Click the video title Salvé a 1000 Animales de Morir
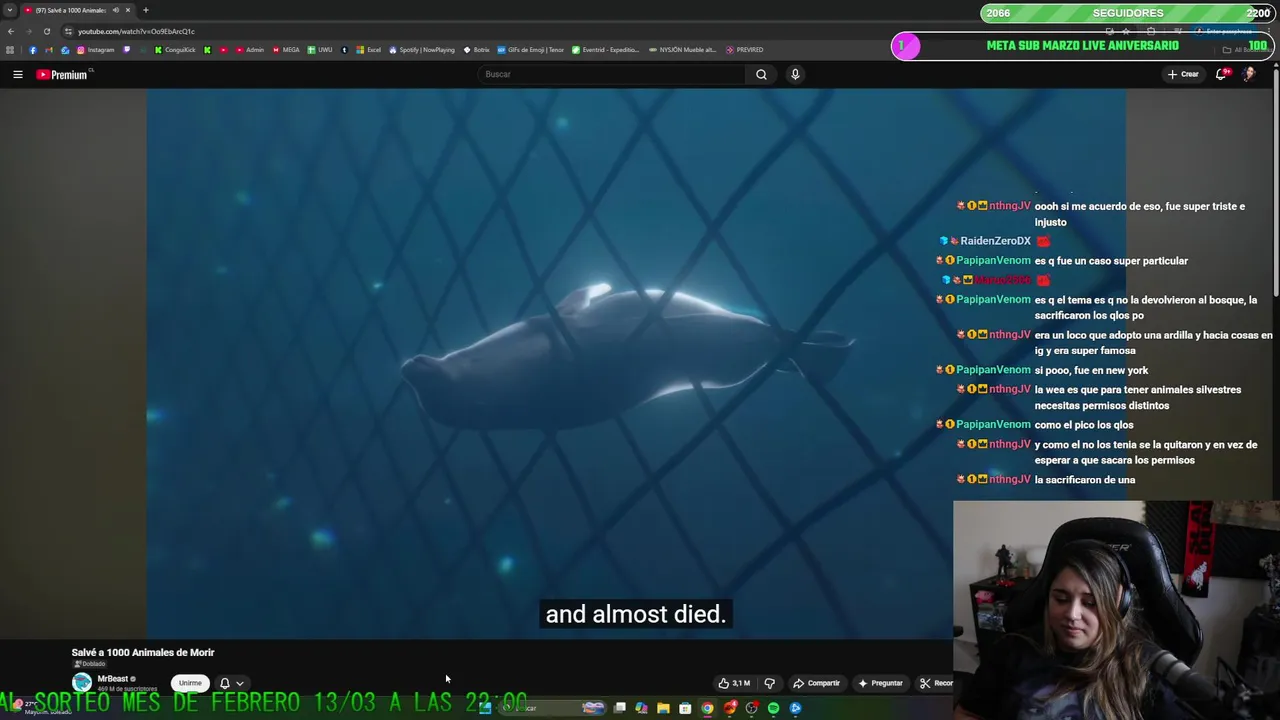1280x720 pixels. [x=143, y=652]
